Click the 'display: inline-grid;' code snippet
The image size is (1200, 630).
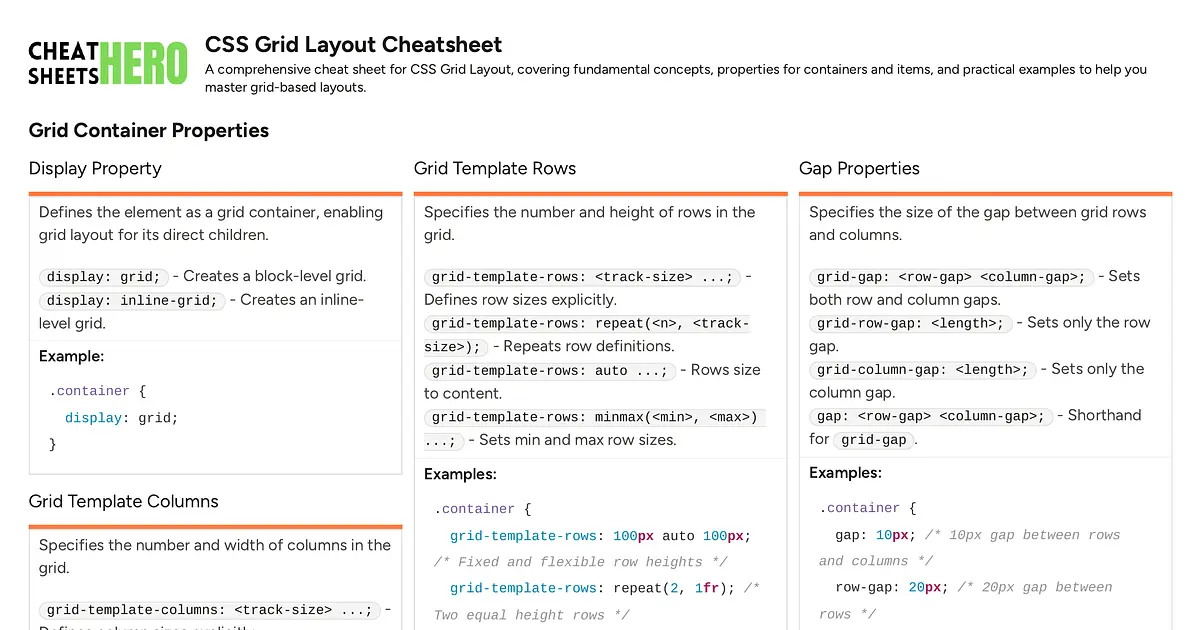tap(132, 300)
